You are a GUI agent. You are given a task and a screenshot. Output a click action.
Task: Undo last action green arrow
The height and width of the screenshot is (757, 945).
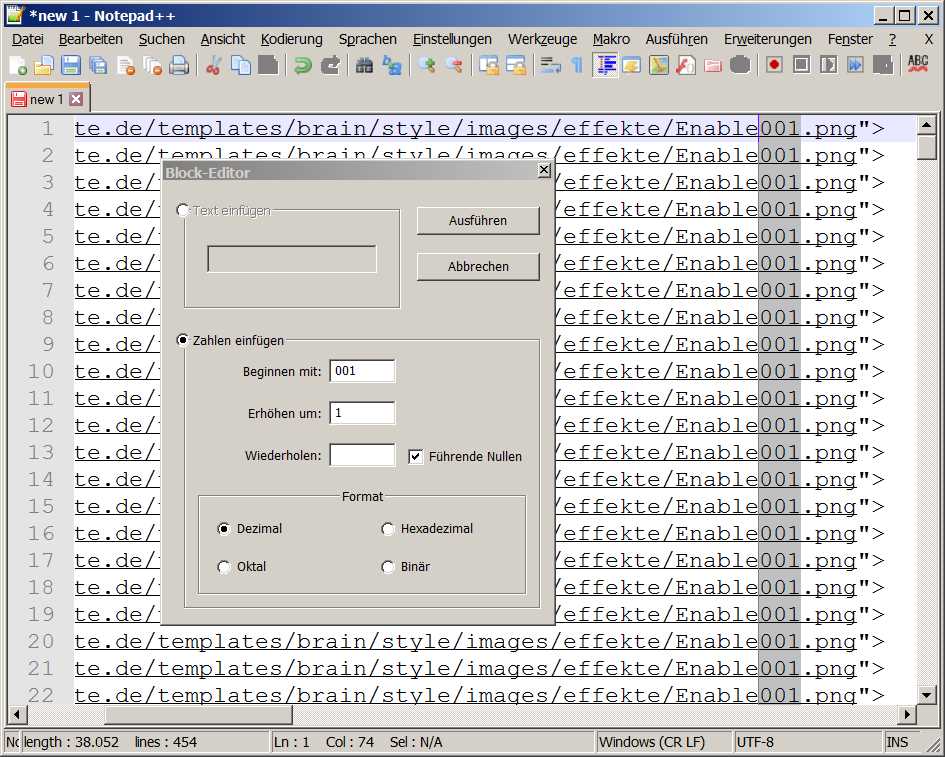(x=303, y=65)
